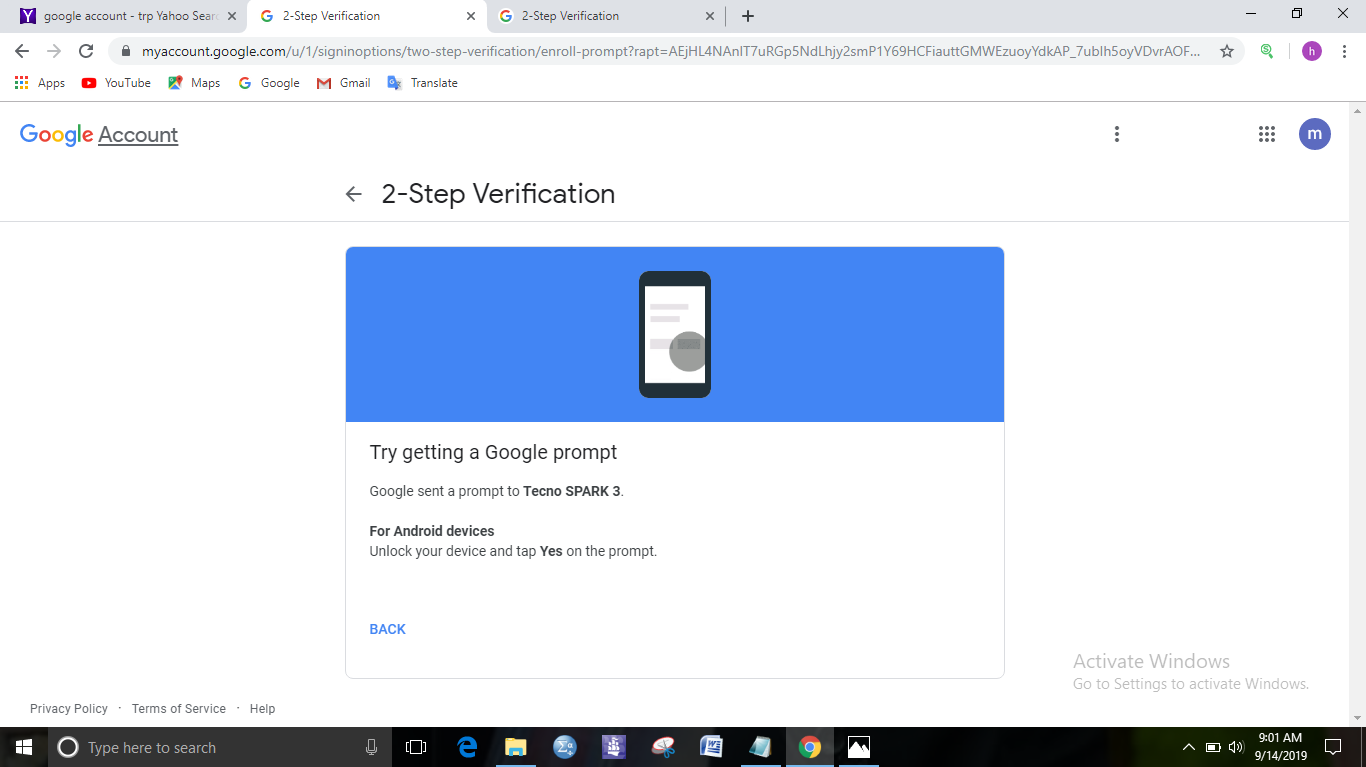Show hidden system tray icons

(x=1189, y=747)
